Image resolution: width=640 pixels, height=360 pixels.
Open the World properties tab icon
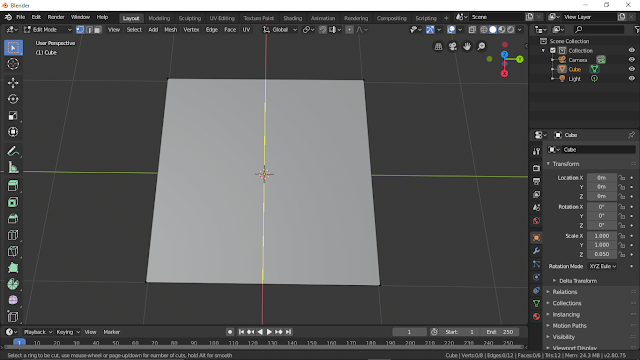coord(536,221)
